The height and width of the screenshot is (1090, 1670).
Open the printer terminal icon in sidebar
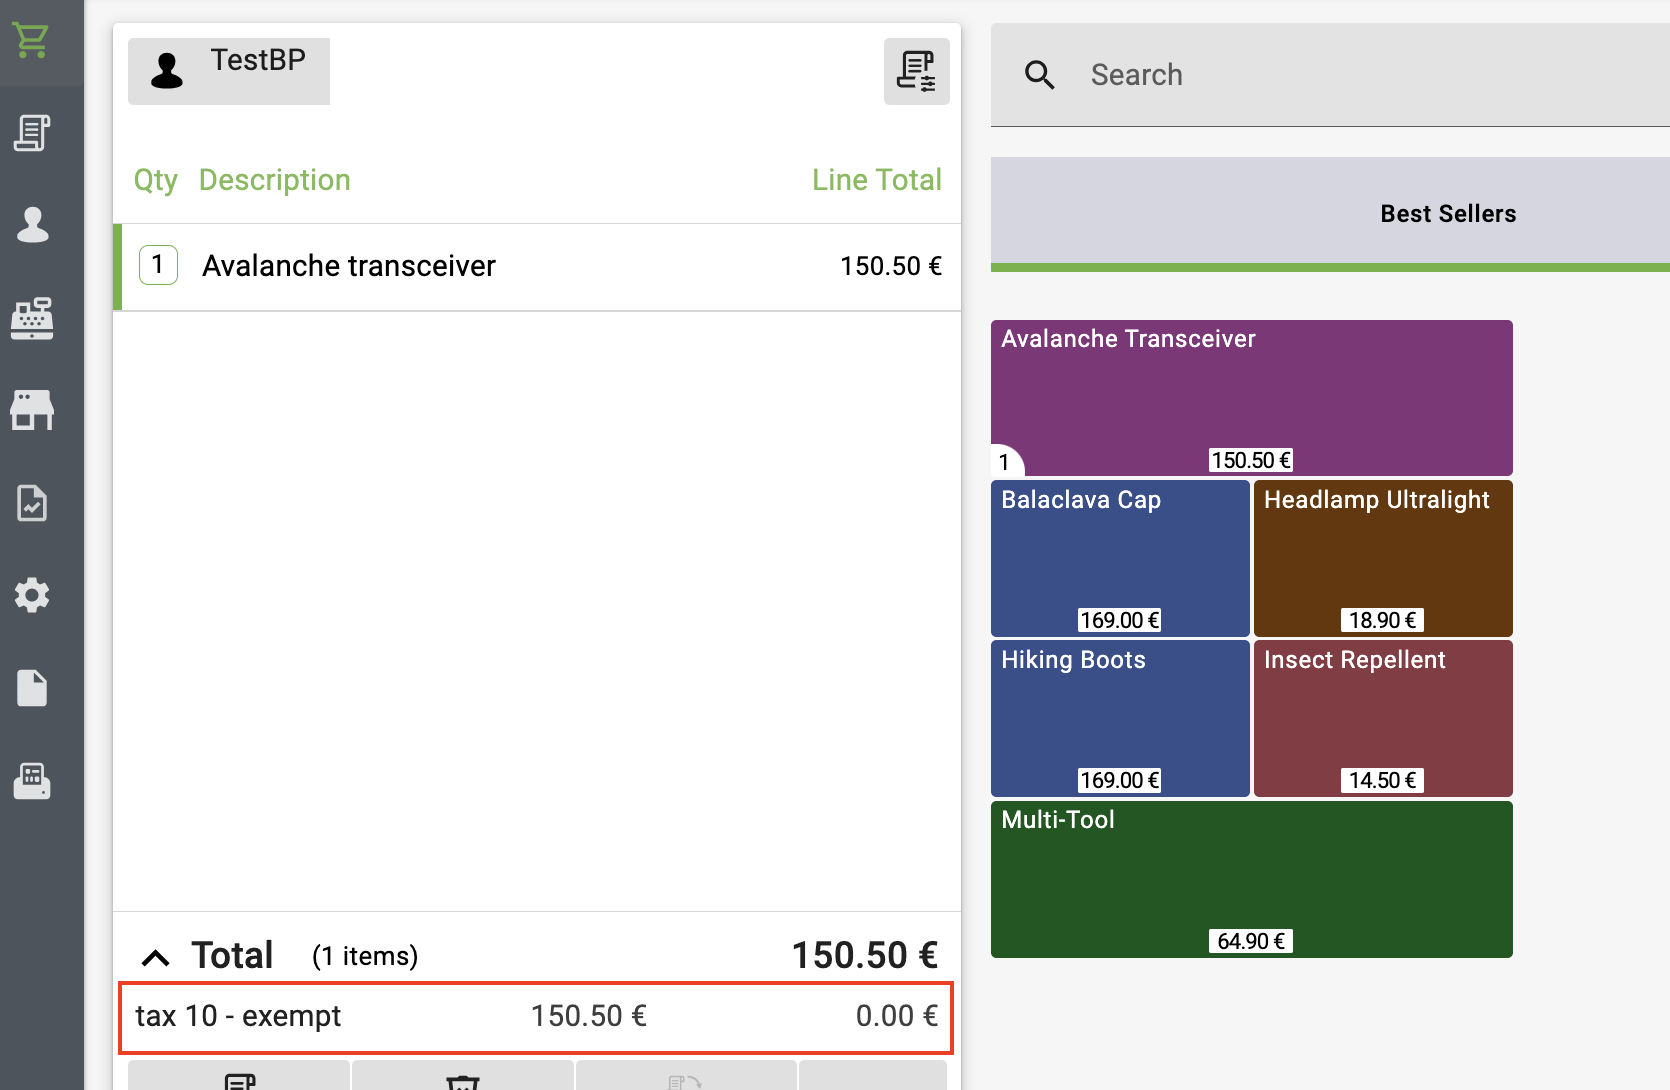click(32, 780)
